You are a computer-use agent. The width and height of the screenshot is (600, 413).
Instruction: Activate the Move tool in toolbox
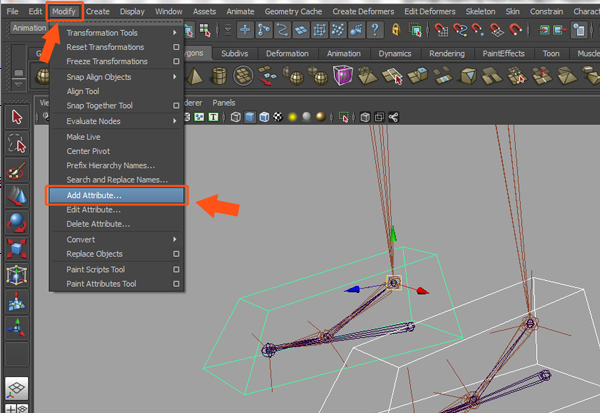tap(17, 196)
